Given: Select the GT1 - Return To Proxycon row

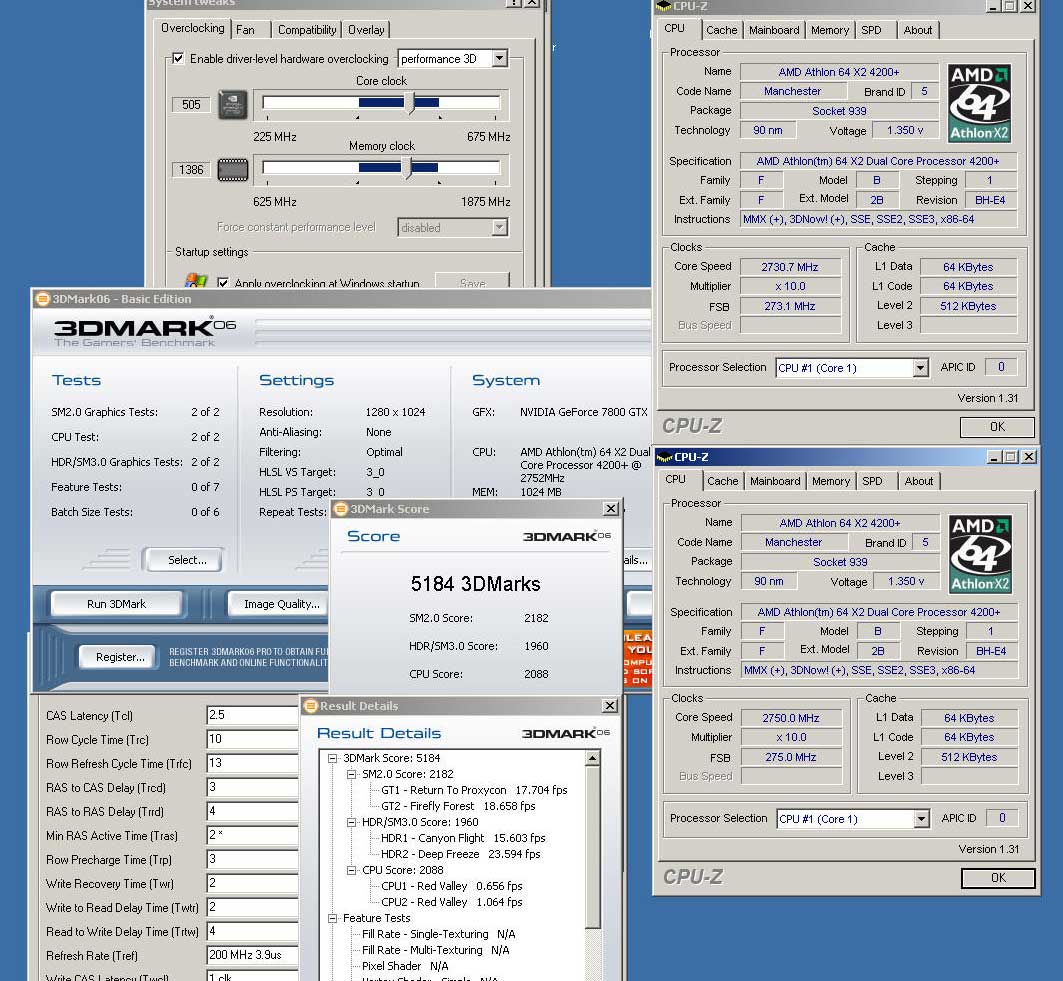Looking at the screenshot, I should tap(474, 790).
